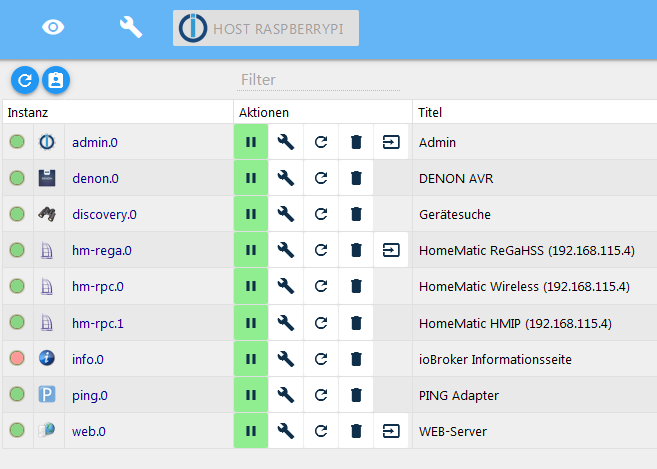Open hm-rega.0 web interface link icon
Viewport: 657px width, 469px height.
tap(391, 250)
